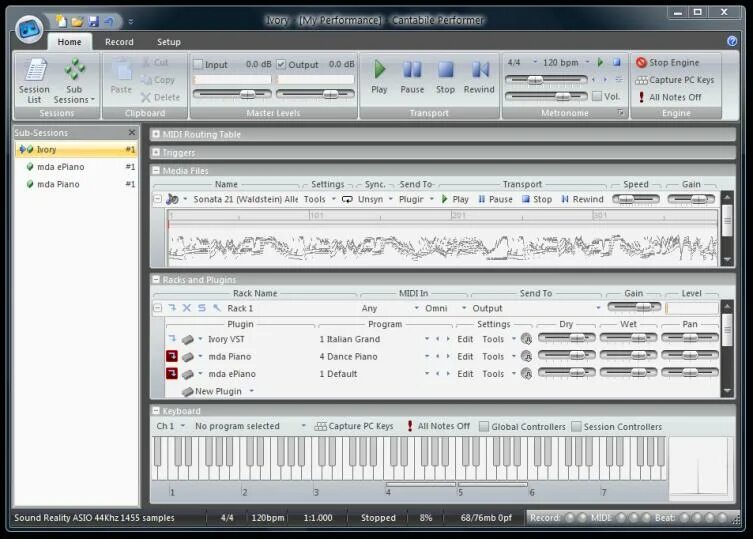The width and height of the screenshot is (753, 539).
Task: Switch to the Record ribbon tab
Action: point(119,42)
